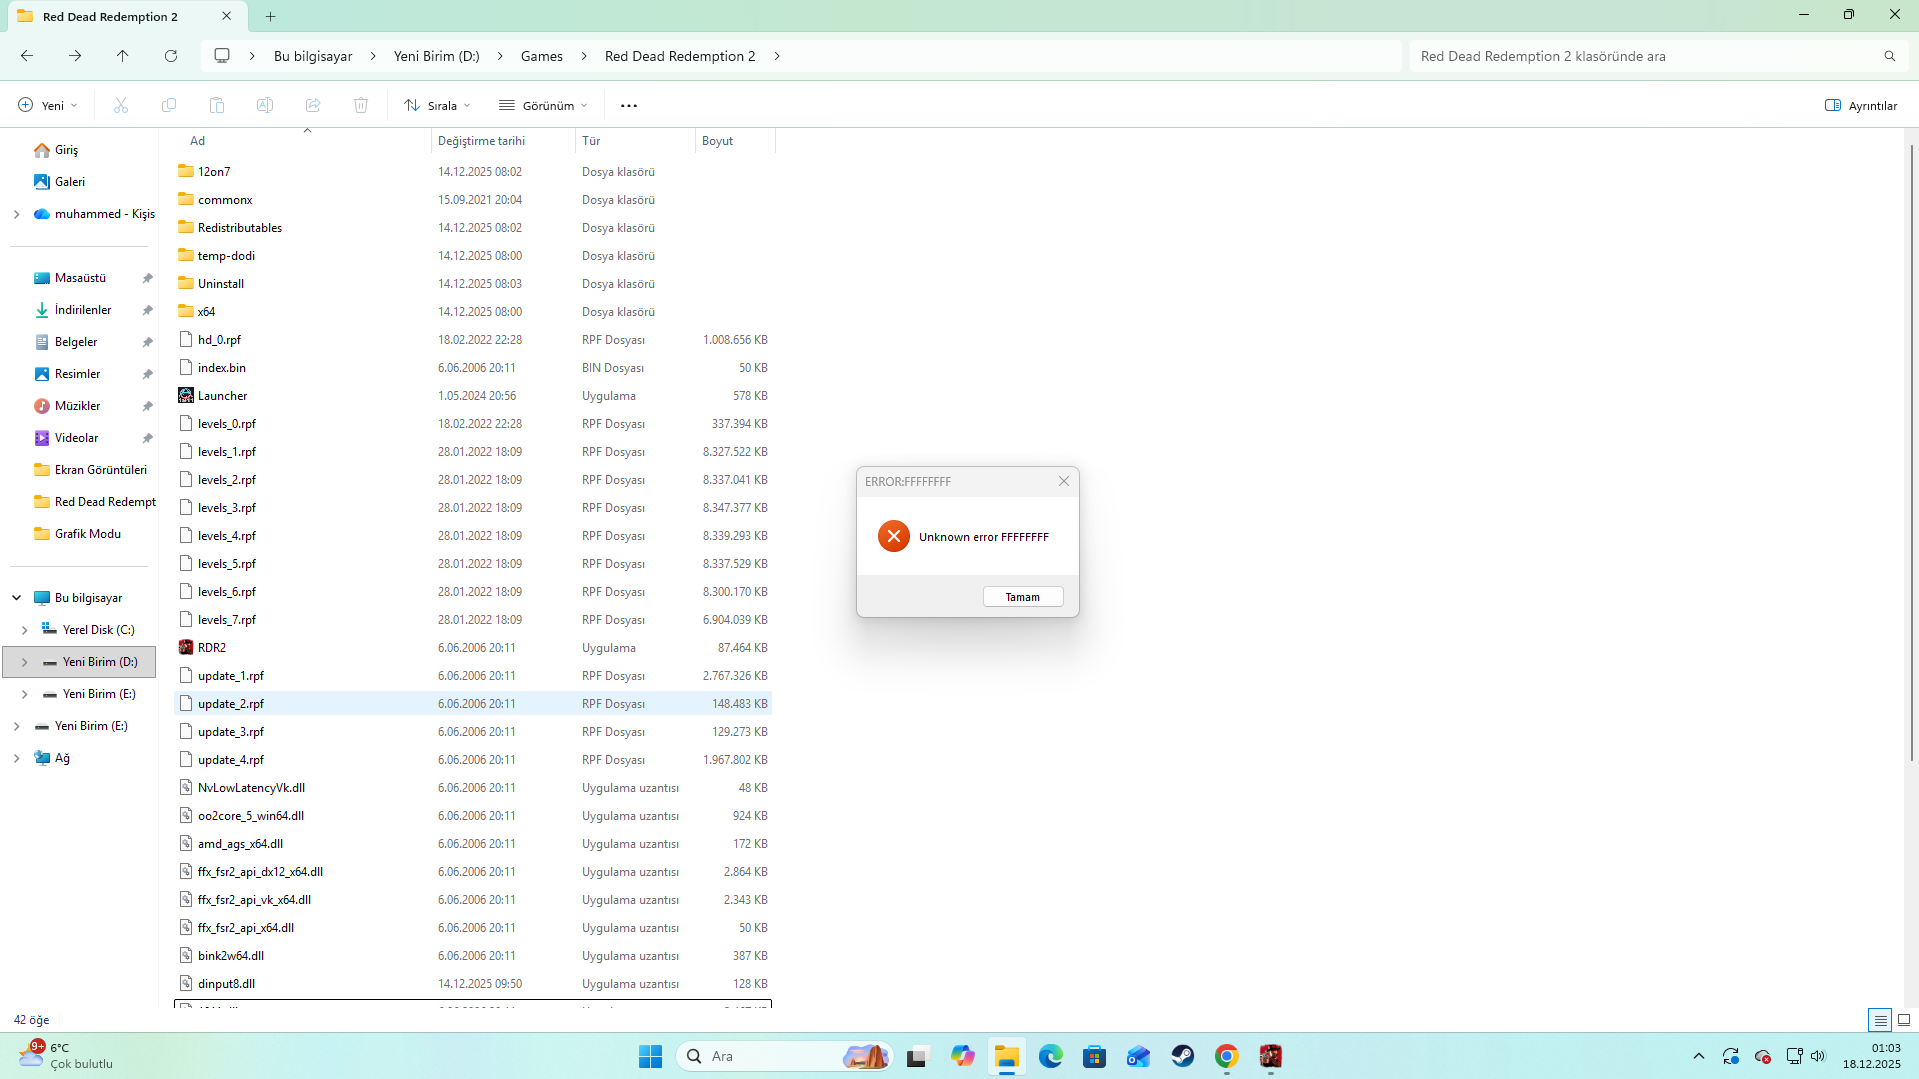Go up one folder level
Viewport: 1919px width, 1079px height.
point(123,56)
